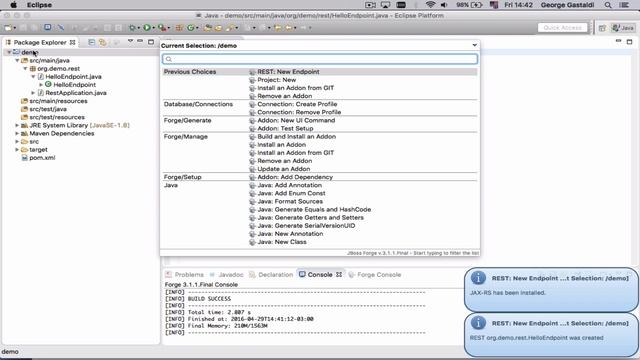Screen dimensions: 640x360
Task: Expand the HelloEndpoint class node
Action: point(41,85)
